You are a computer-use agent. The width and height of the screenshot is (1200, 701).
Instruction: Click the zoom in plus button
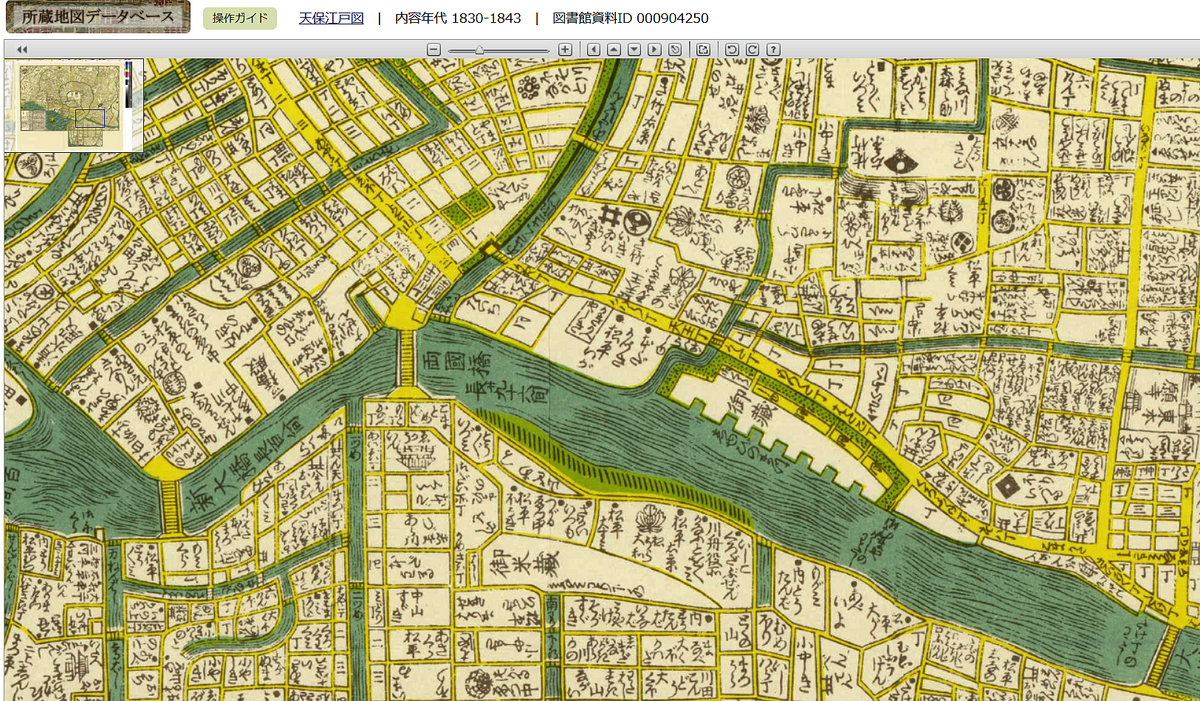pos(565,49)
